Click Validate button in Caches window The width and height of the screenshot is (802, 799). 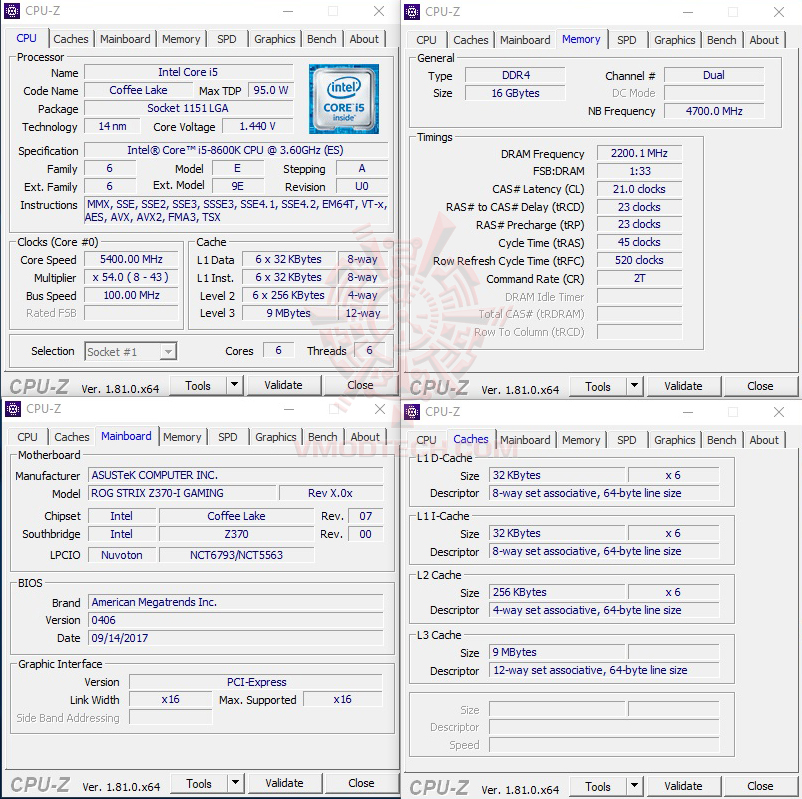click(683, 786)
